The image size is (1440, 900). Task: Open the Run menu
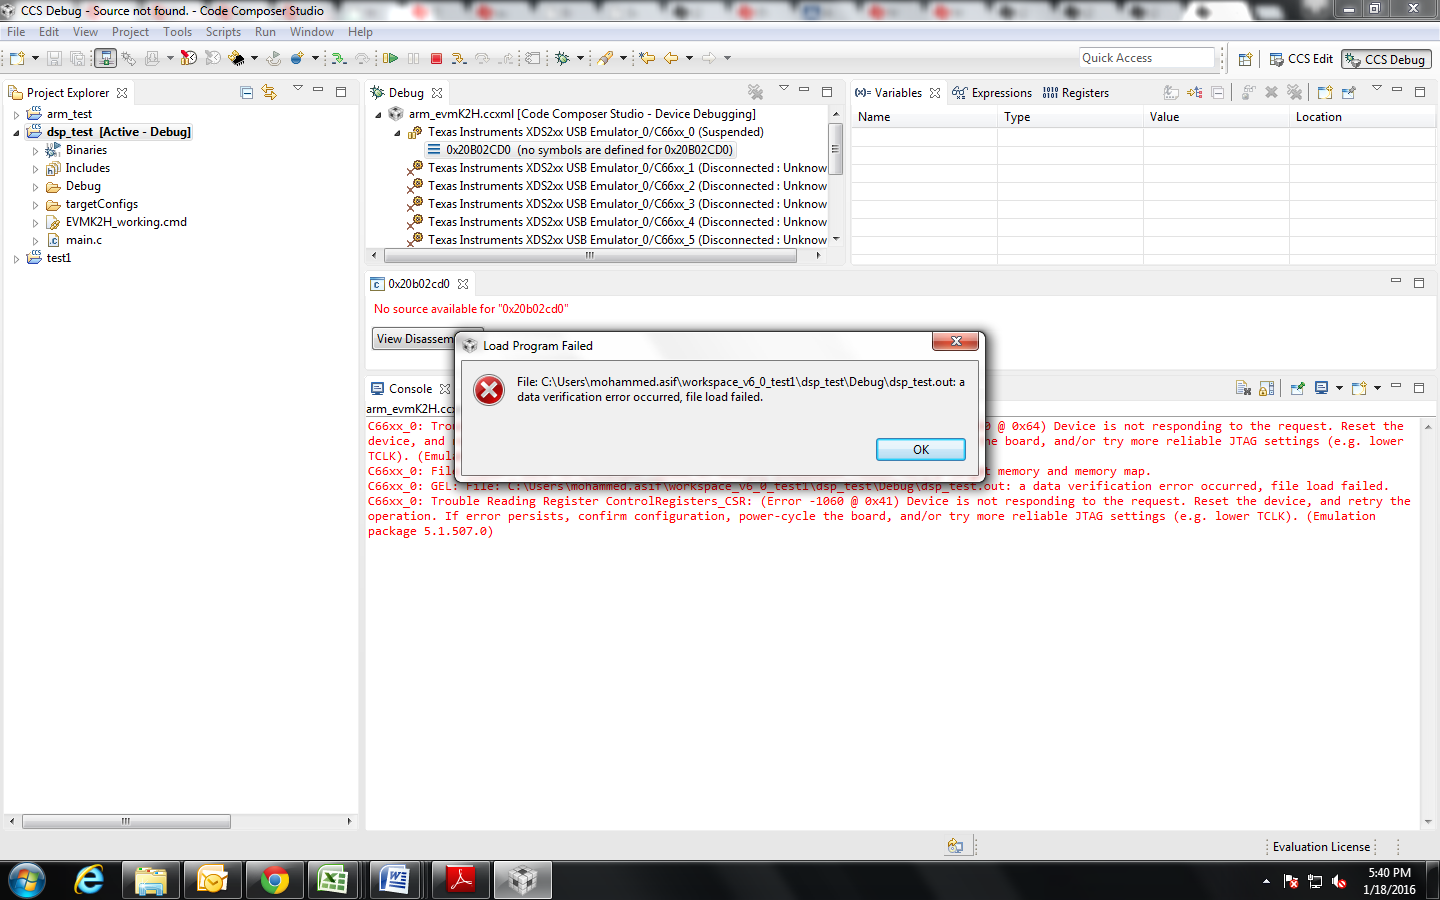(x=265, y=32)
